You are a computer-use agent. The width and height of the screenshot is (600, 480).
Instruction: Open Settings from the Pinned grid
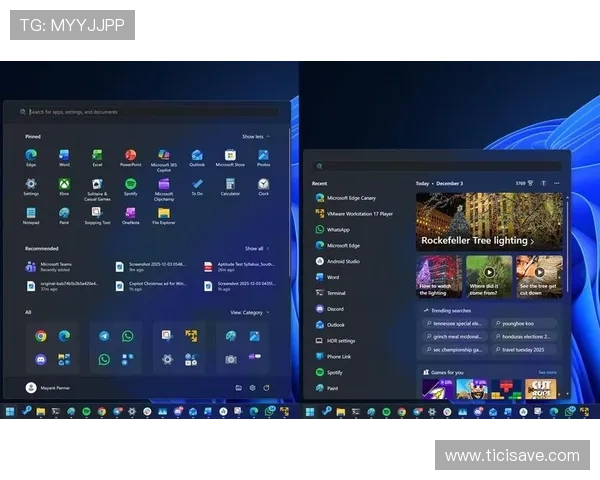pos(31,186)
